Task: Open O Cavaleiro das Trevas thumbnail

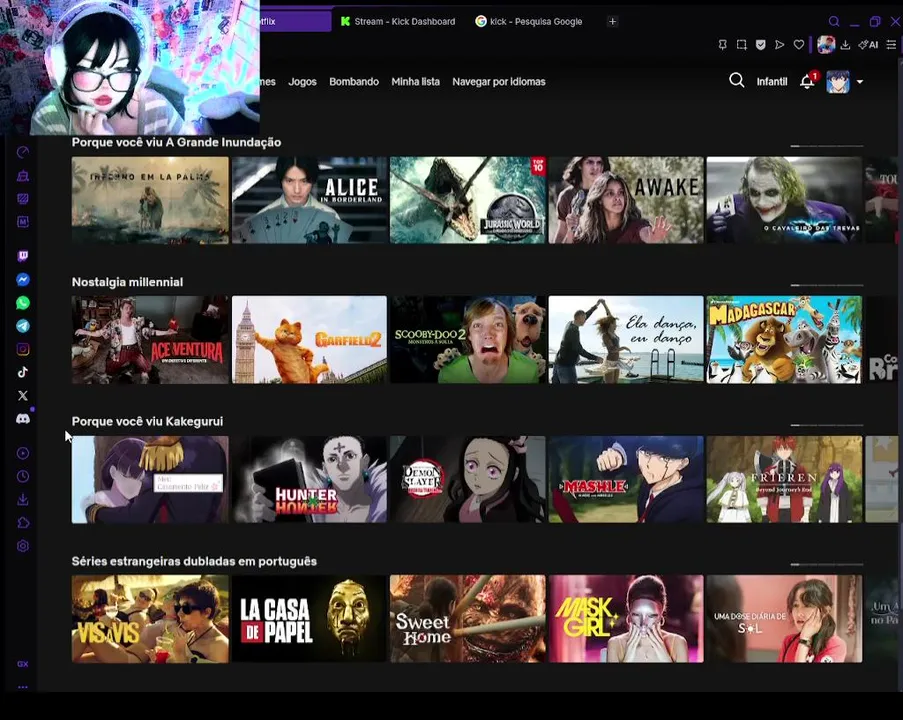Action: point(784,200)
